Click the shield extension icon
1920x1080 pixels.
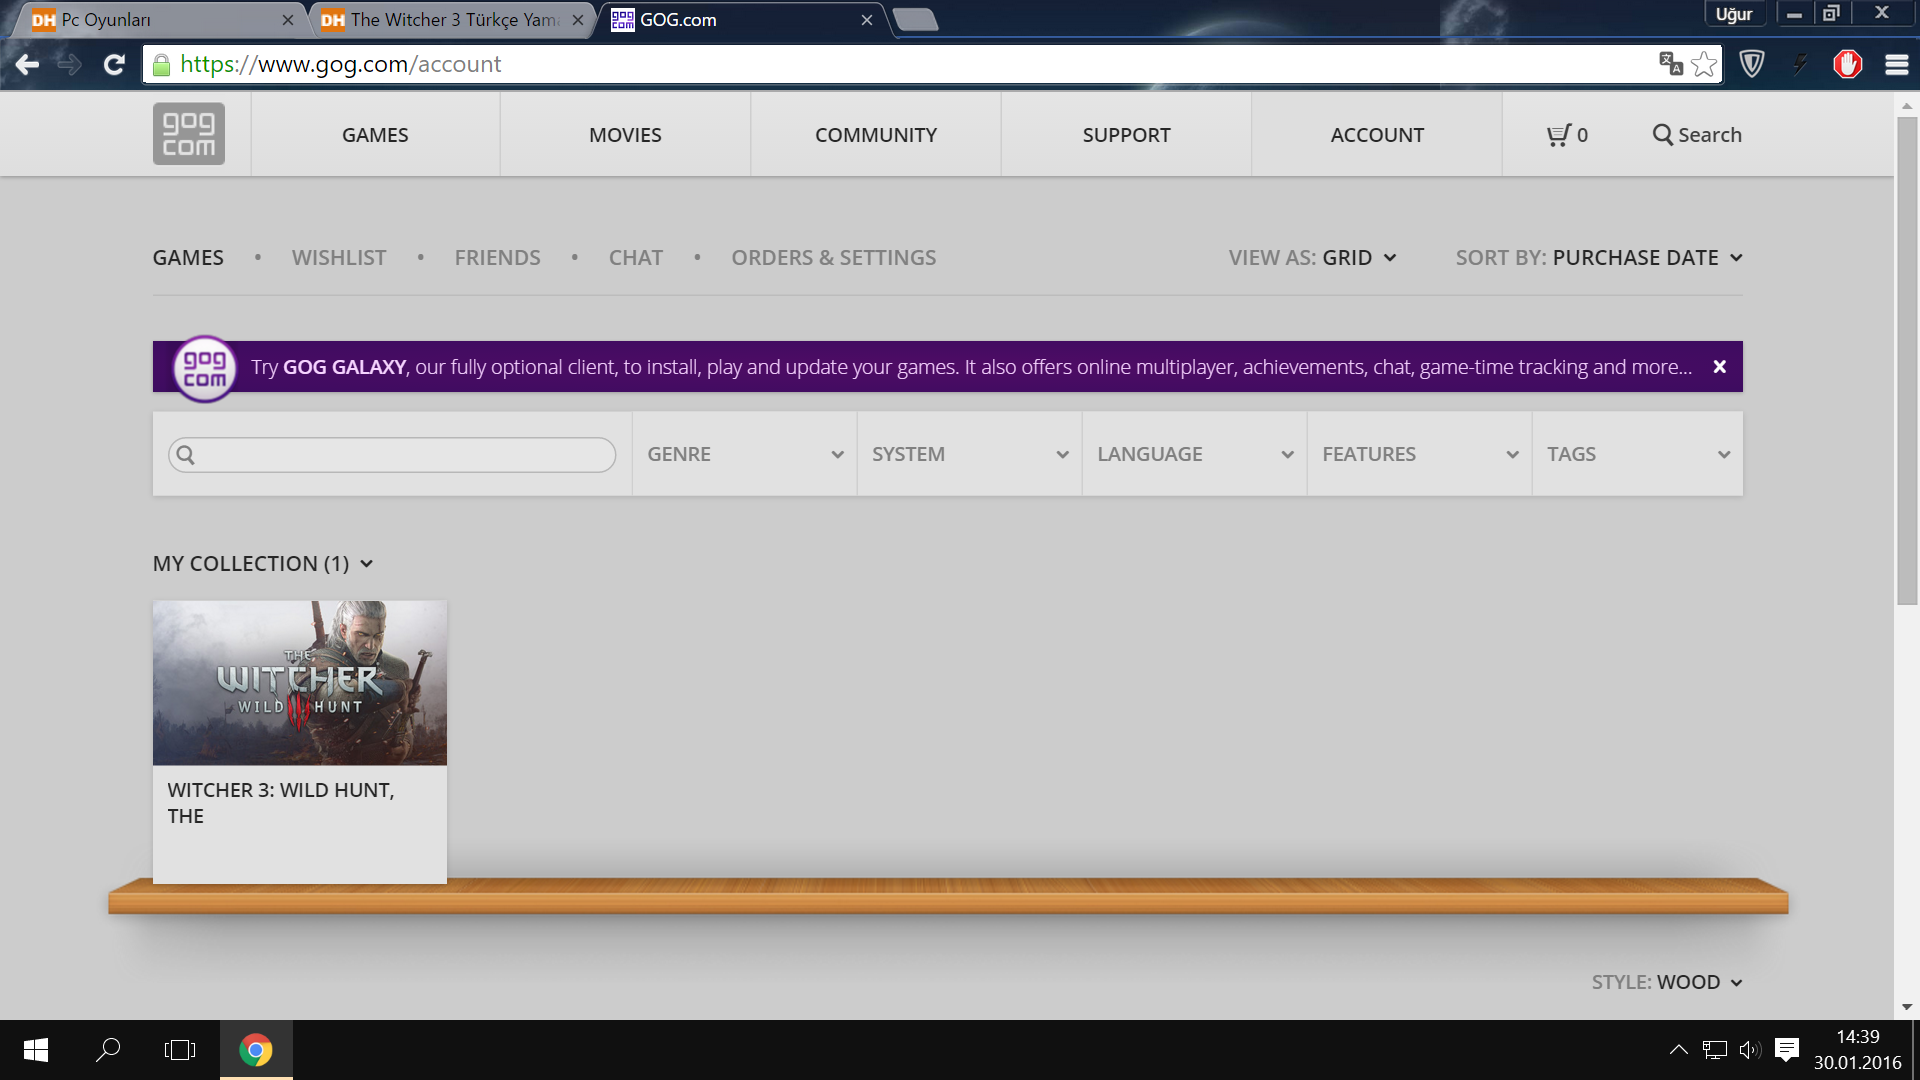click(1751, 64)
